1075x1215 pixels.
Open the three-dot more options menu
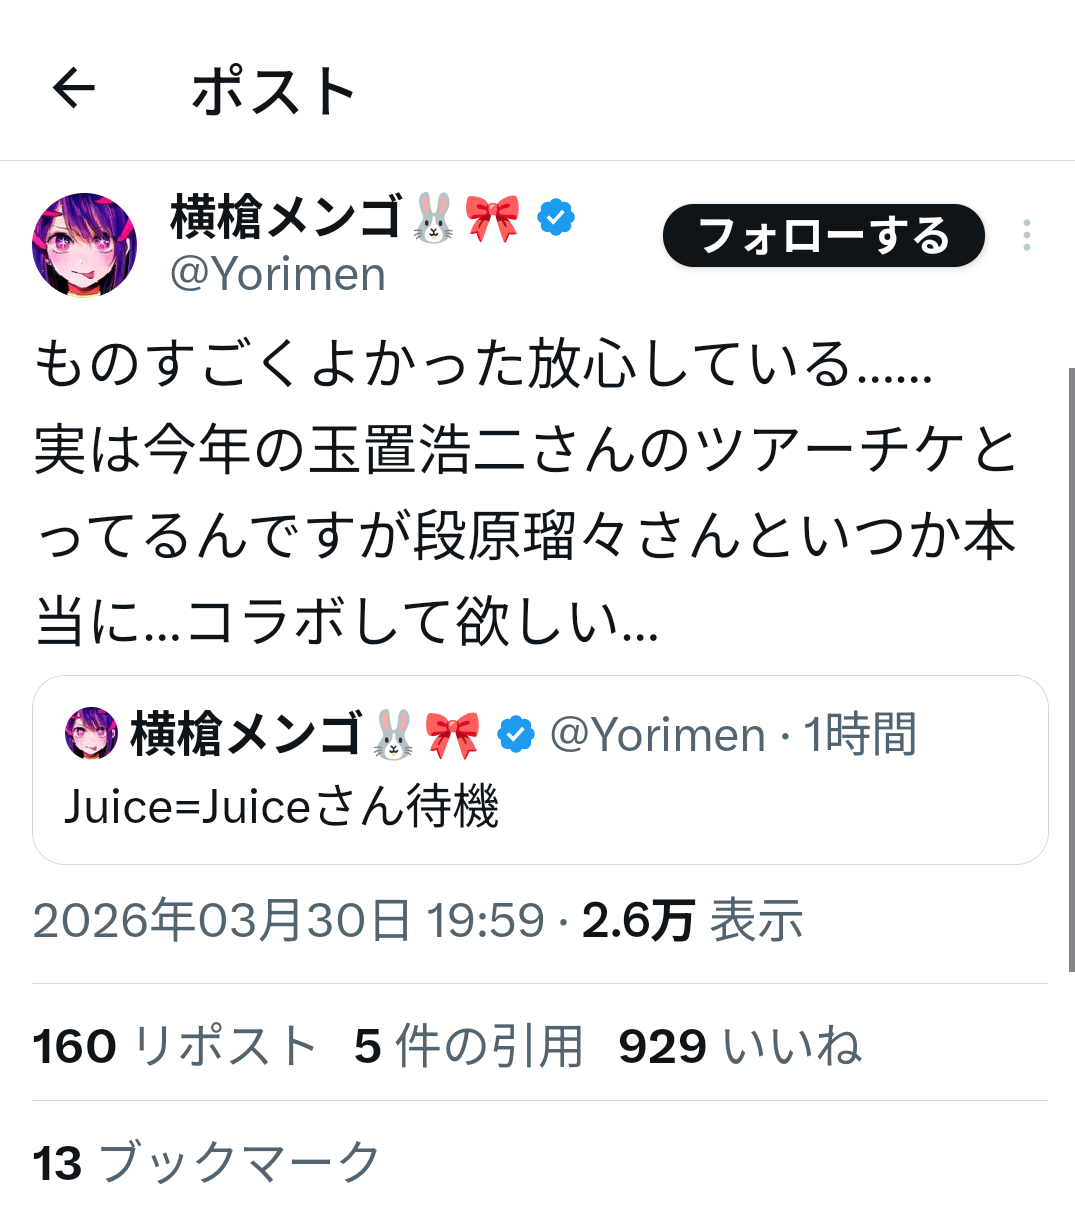[1026, 235]
